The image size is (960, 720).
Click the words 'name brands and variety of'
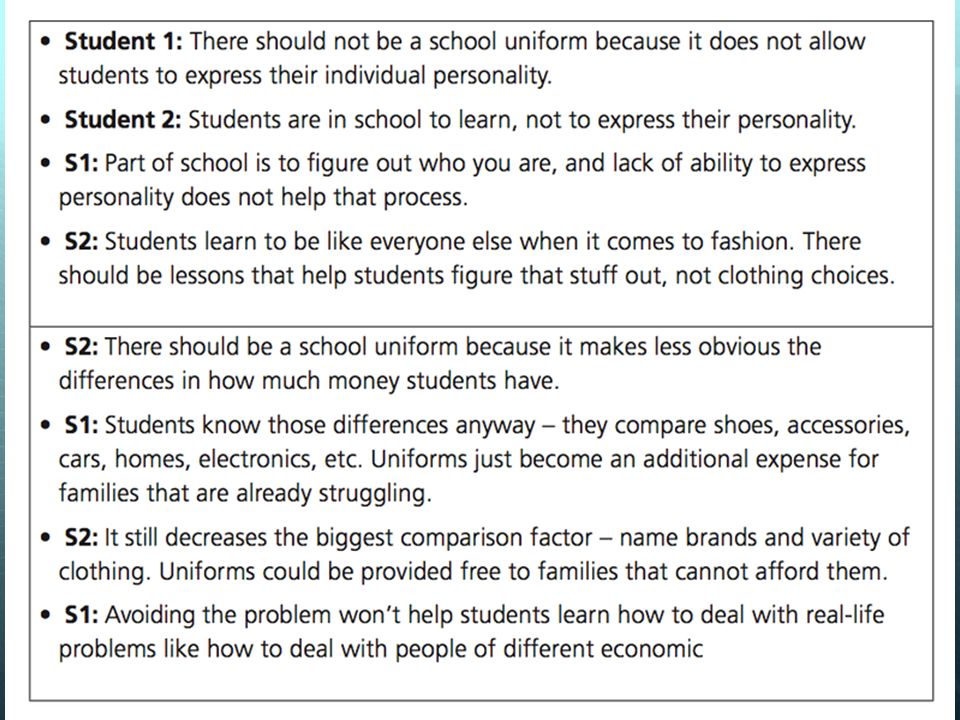764,538
